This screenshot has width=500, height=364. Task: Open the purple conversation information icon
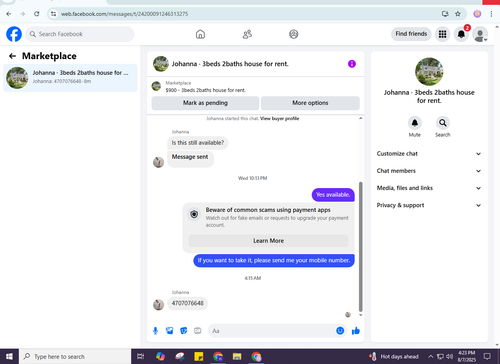coord(352,64)
